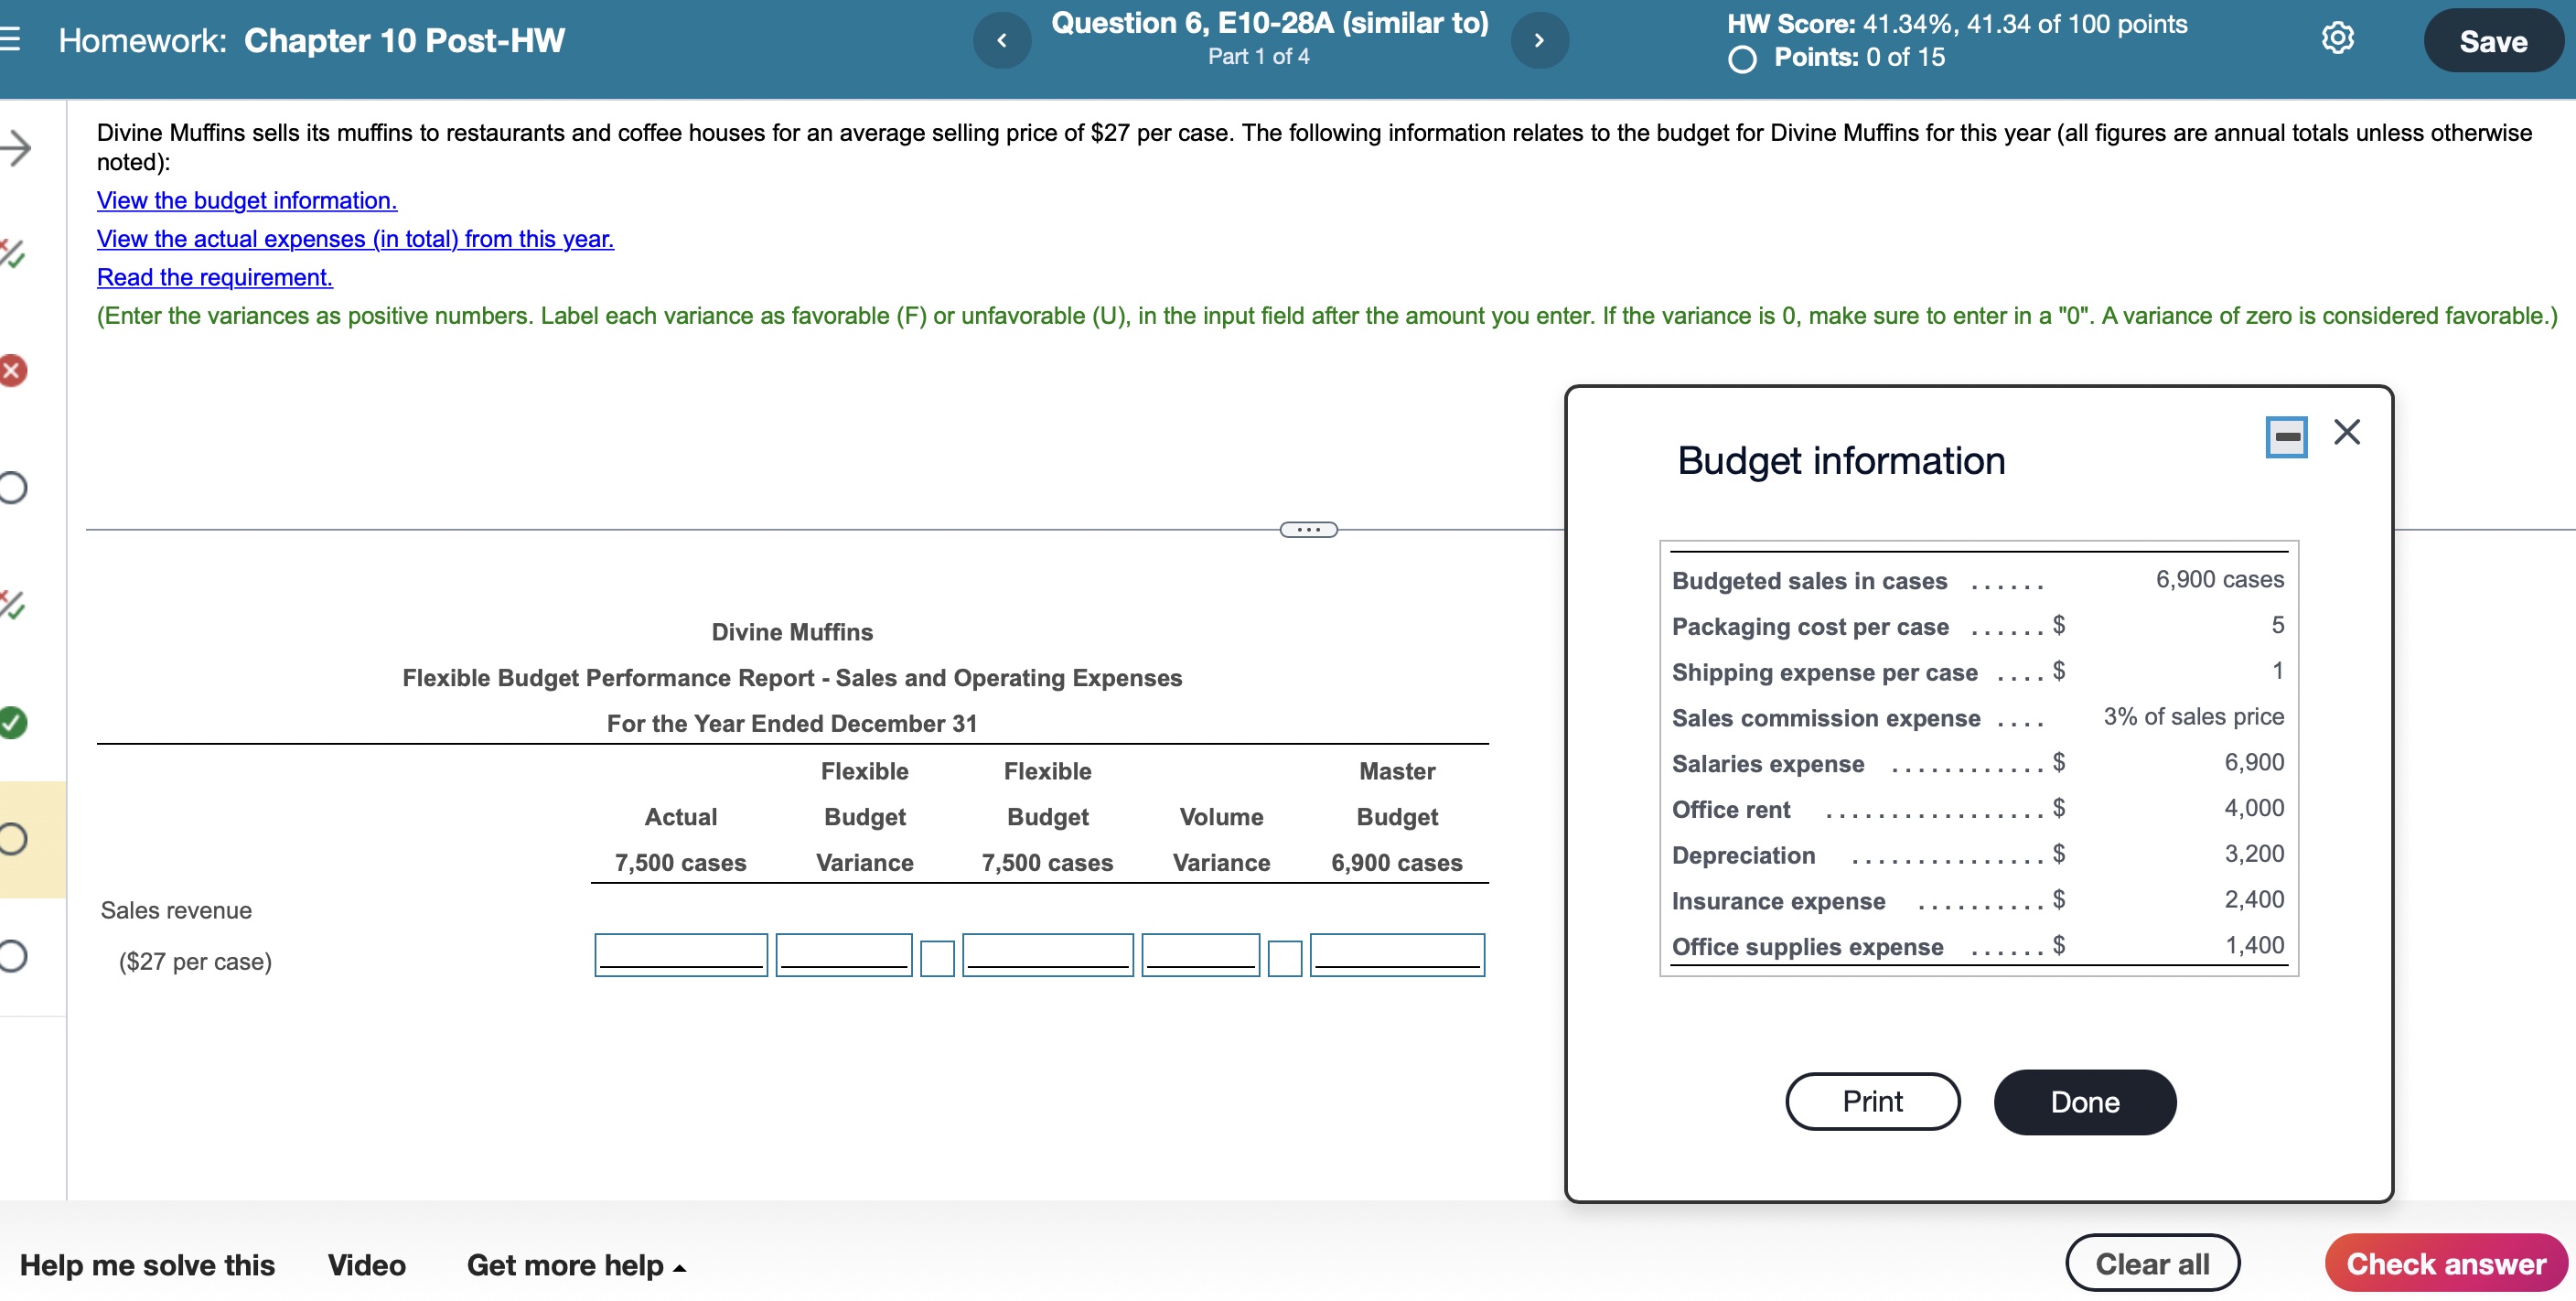Open Help me solve this

point(147,1265)
